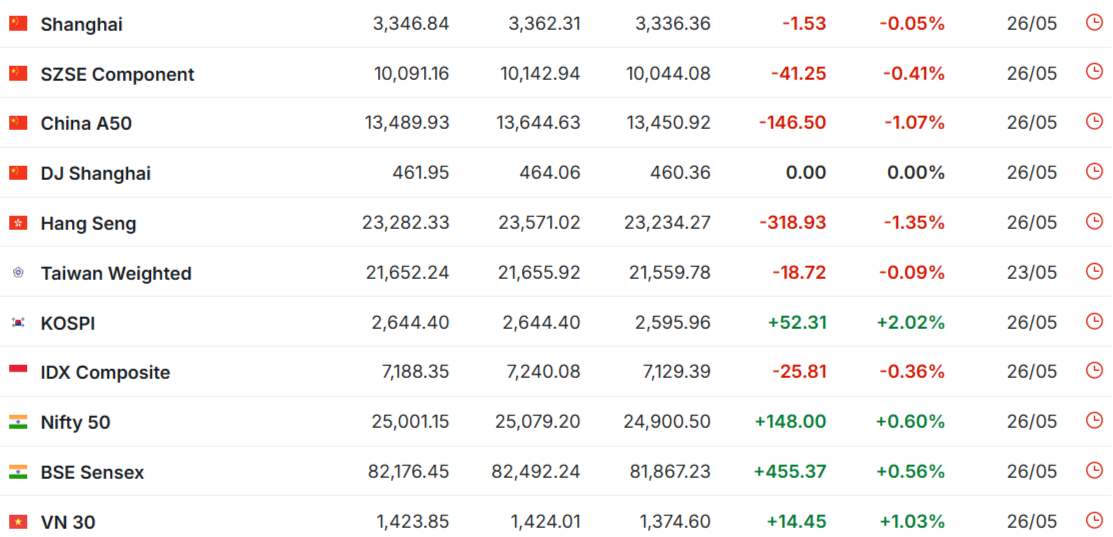Click the clock icon in Hang Seng row

click(1094, 221)
